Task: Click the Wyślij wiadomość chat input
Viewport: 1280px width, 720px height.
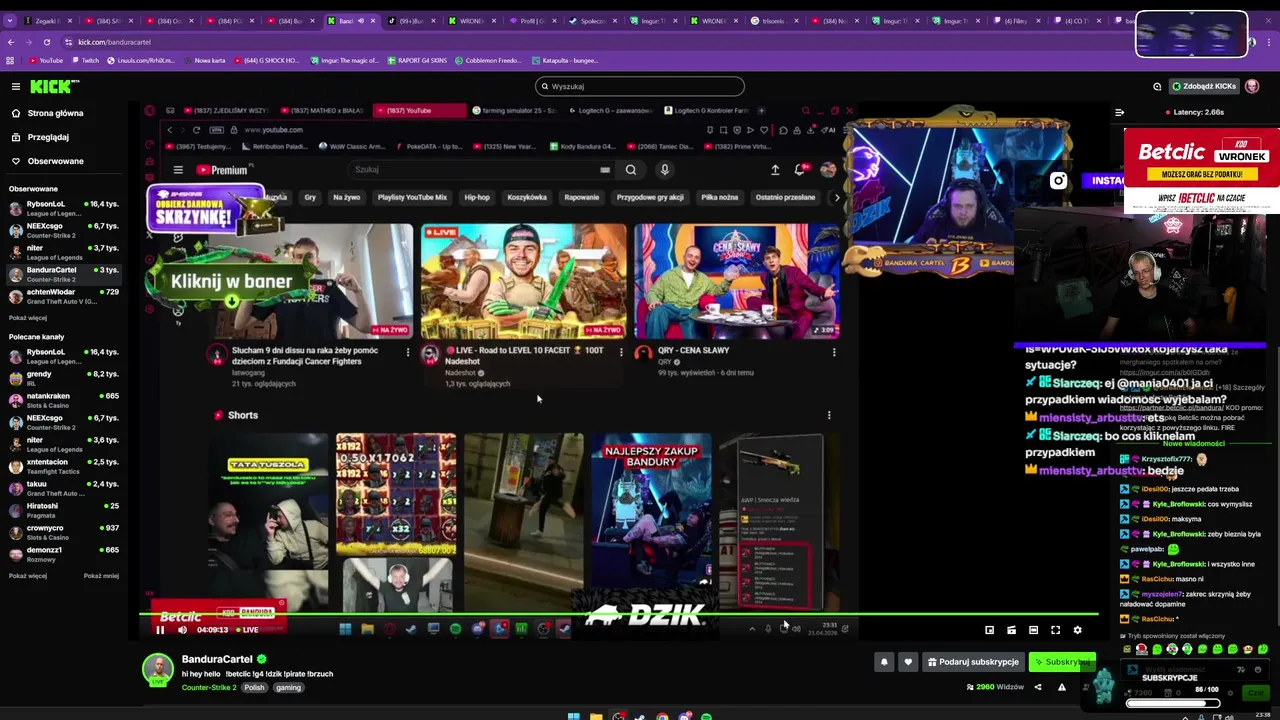Action: tap(1194, 670)
